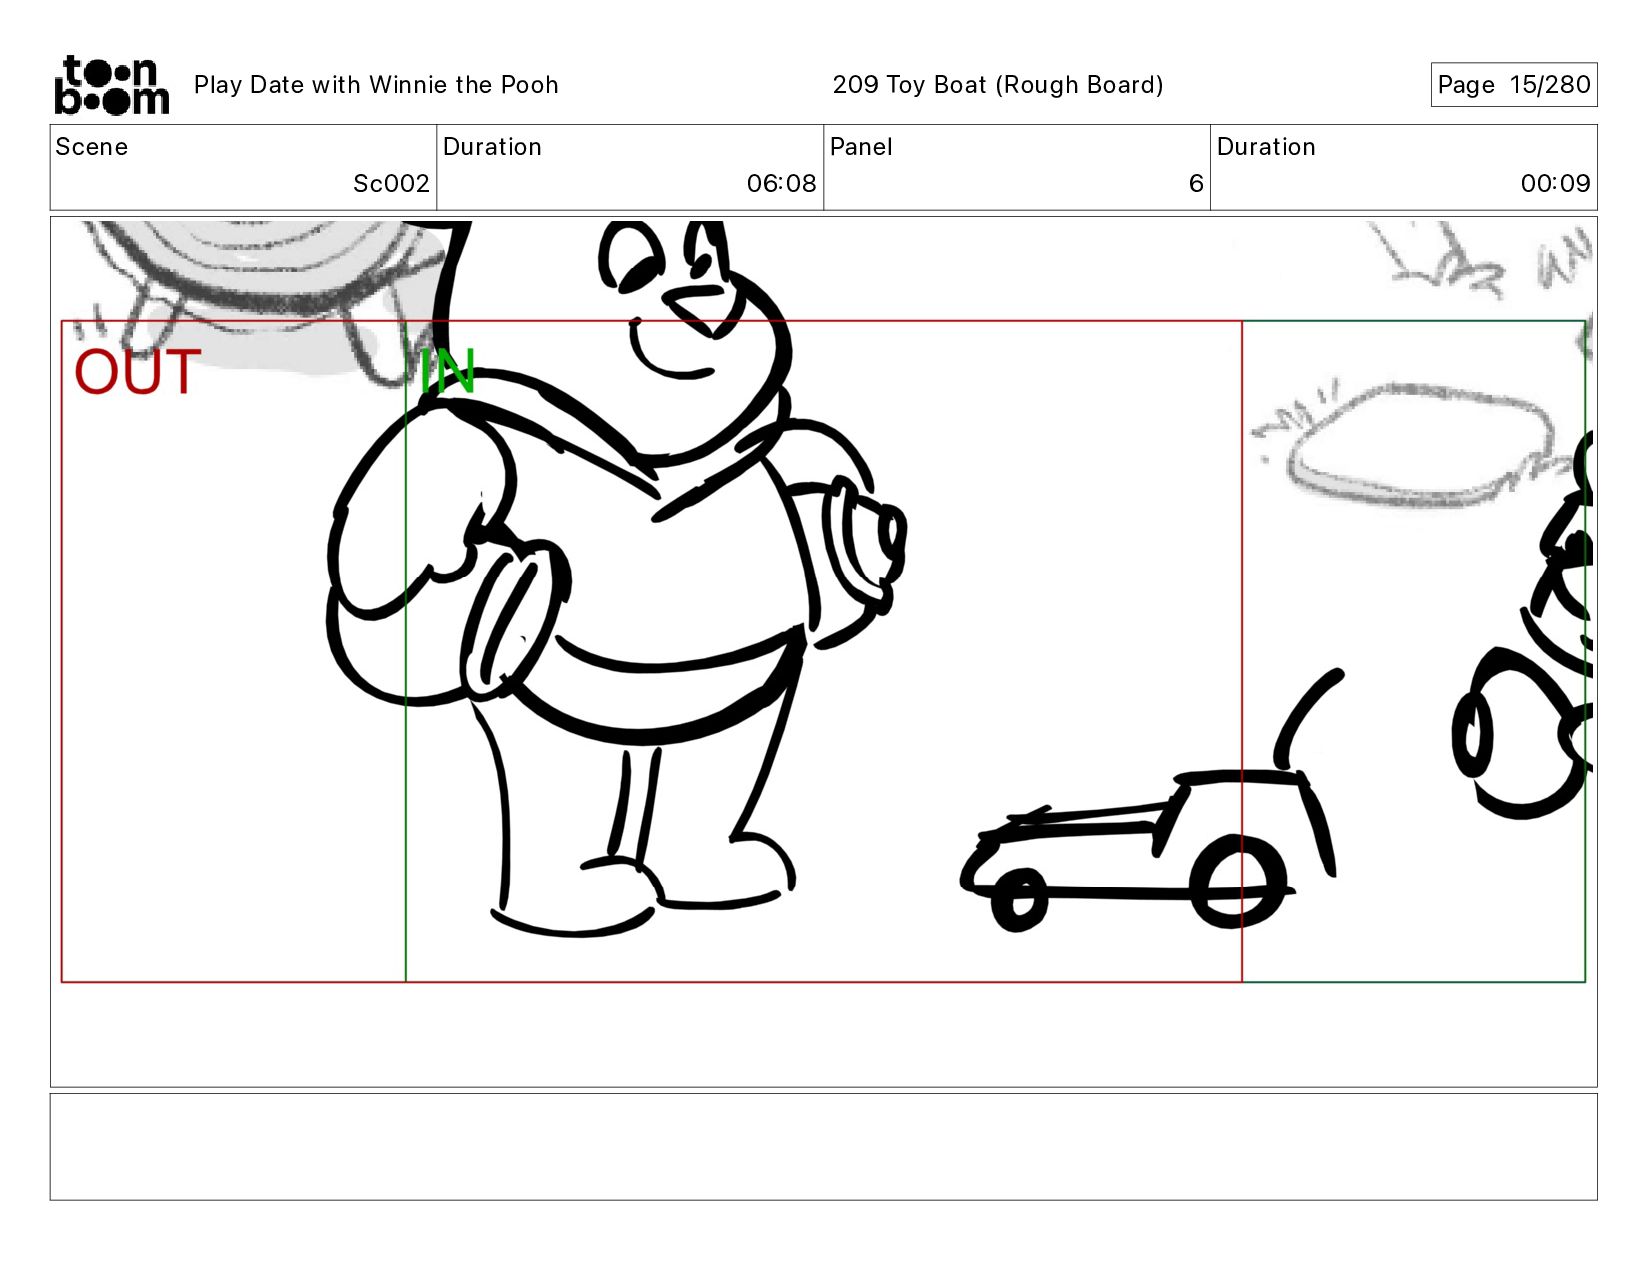
Task: Click the "Panel" header label
Action: (861, 147)
